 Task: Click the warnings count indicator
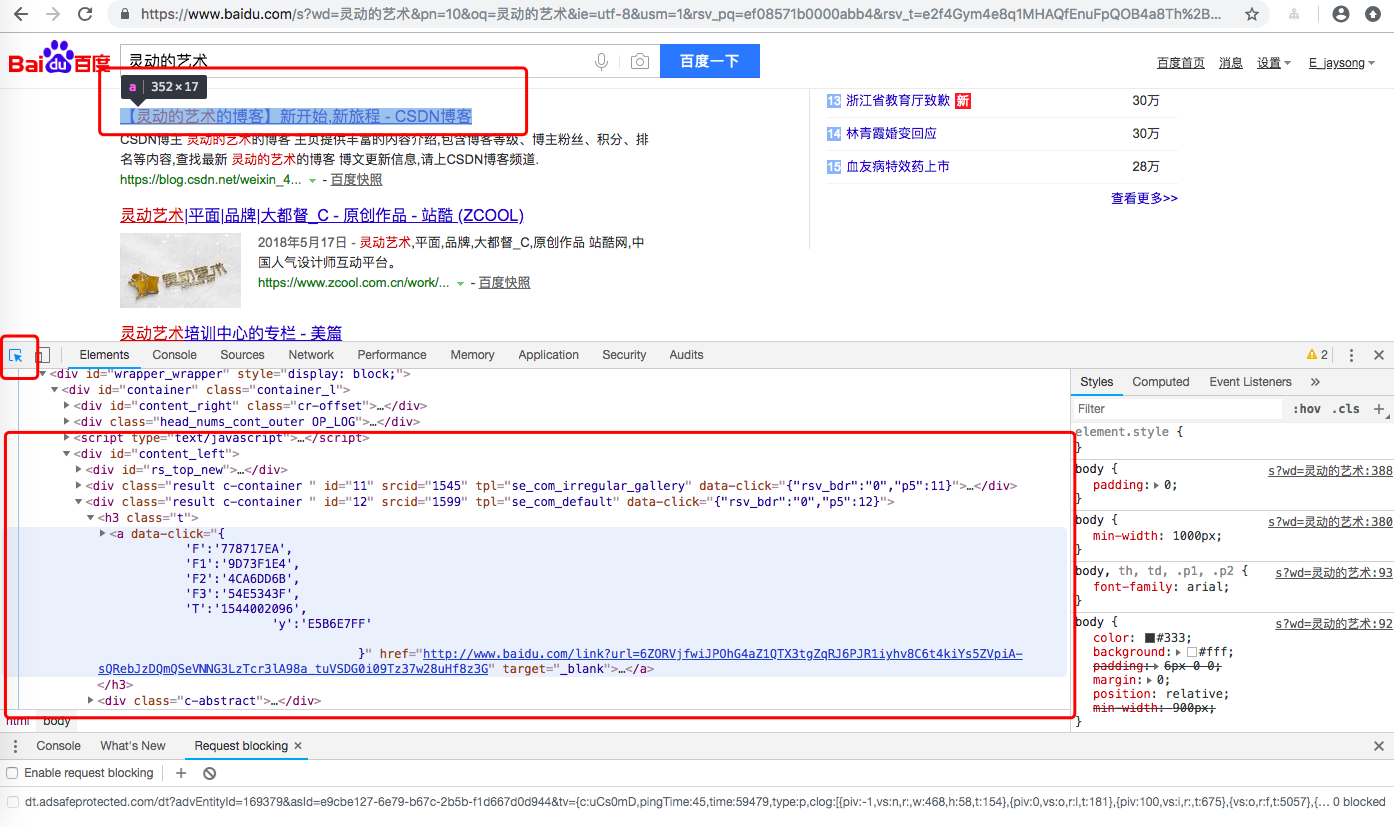click(1317, 355)
